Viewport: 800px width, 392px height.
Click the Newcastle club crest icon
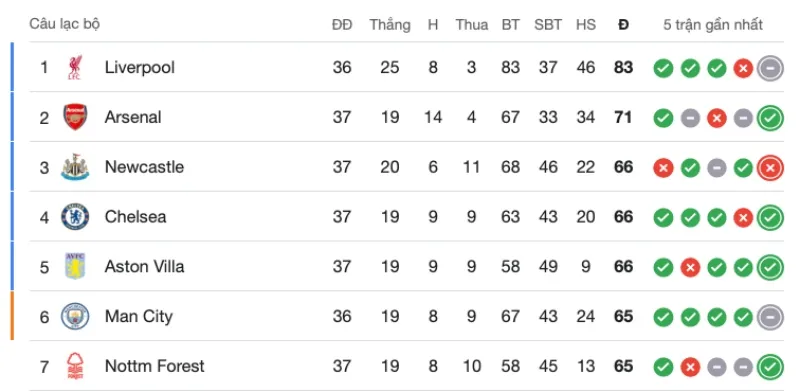pyautogui.click(x=75, y=167)
